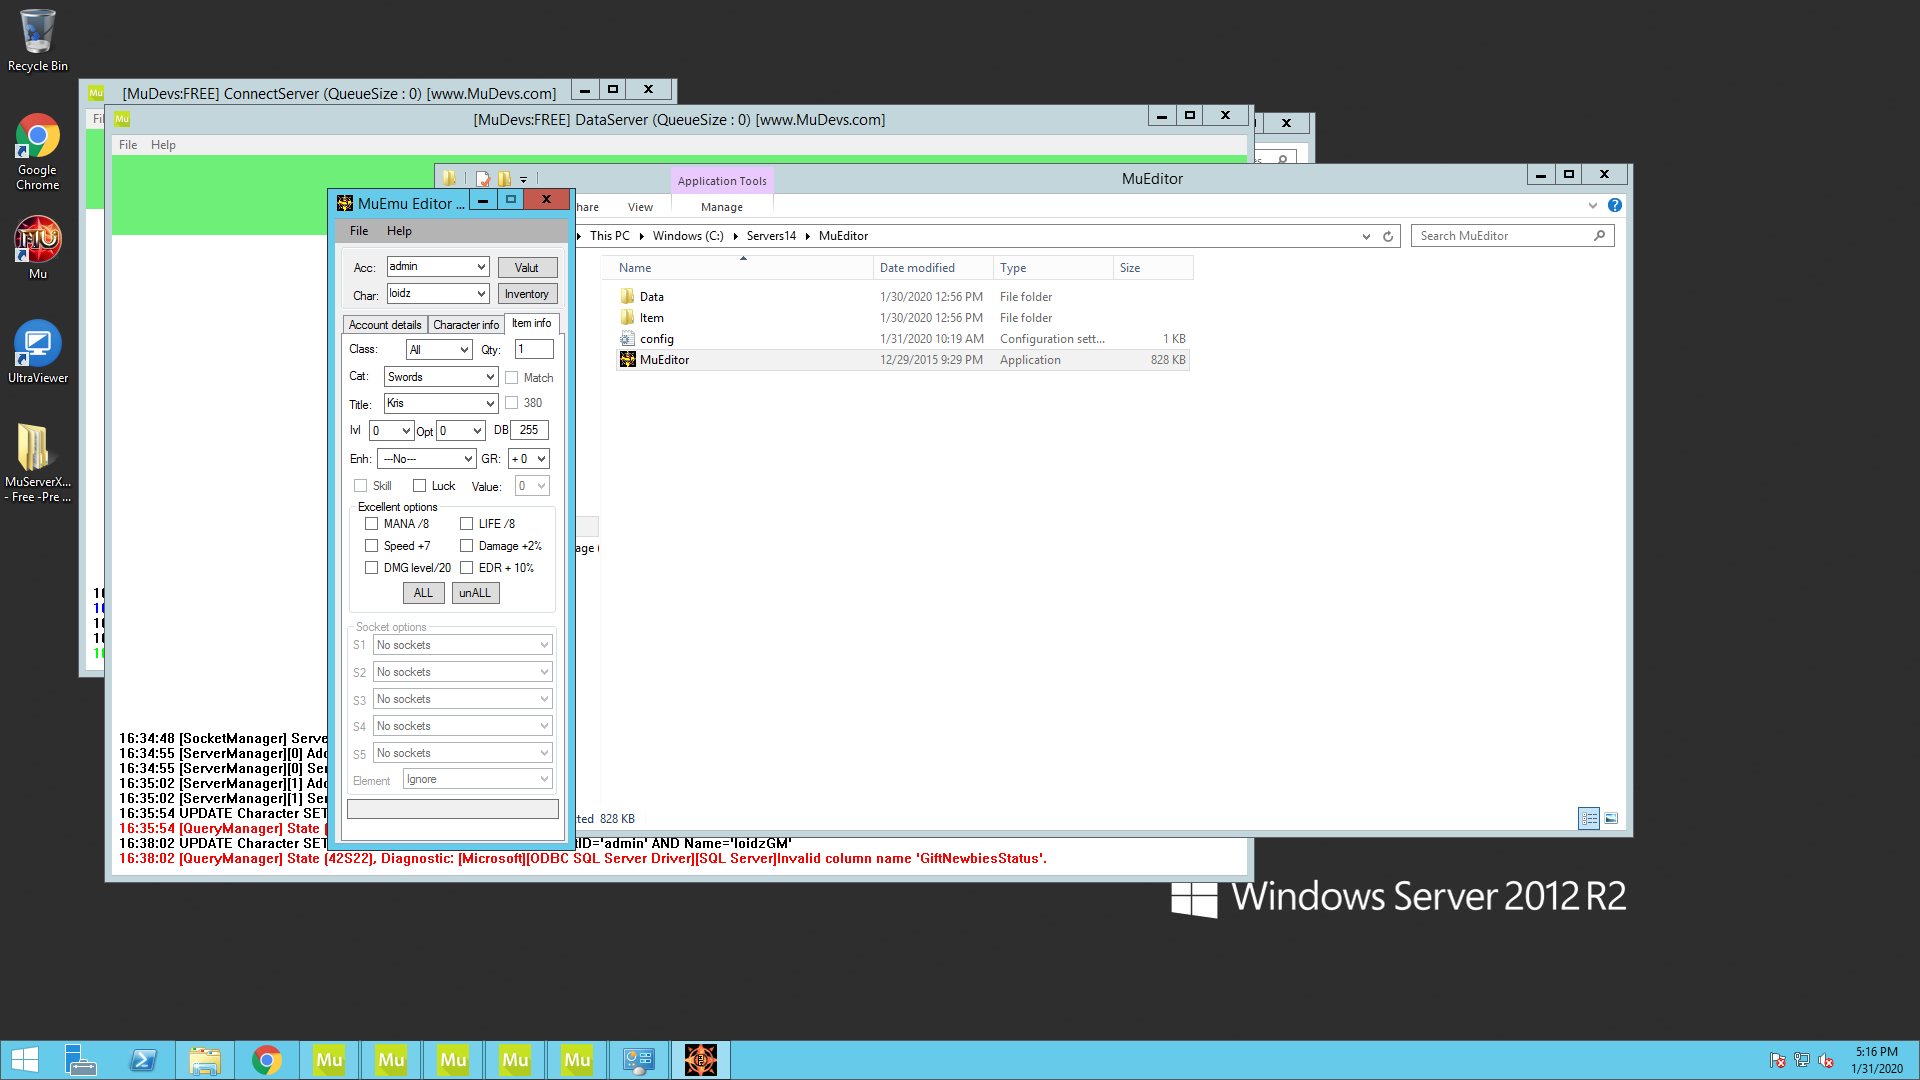Open the Class dropdown showing All
Viewport: 1920px width, 1080px height.
tap(438, 350)
